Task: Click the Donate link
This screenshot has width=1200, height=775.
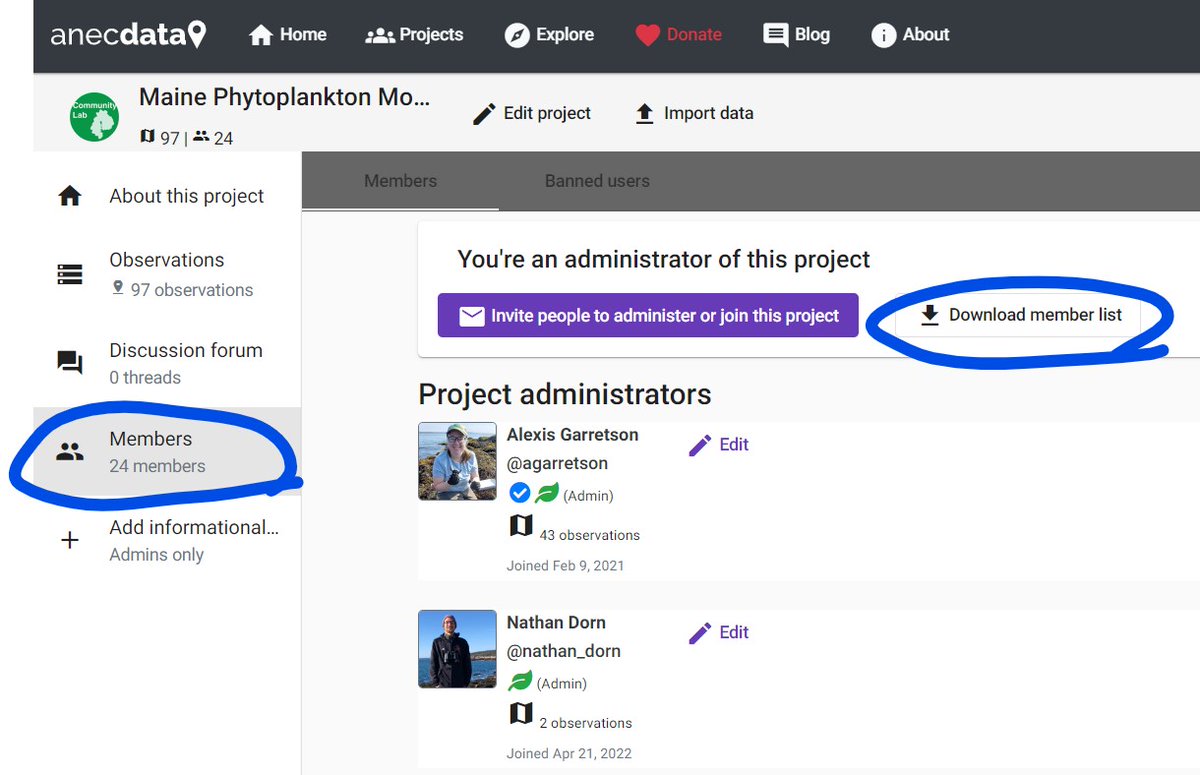Action: (678, 35)
